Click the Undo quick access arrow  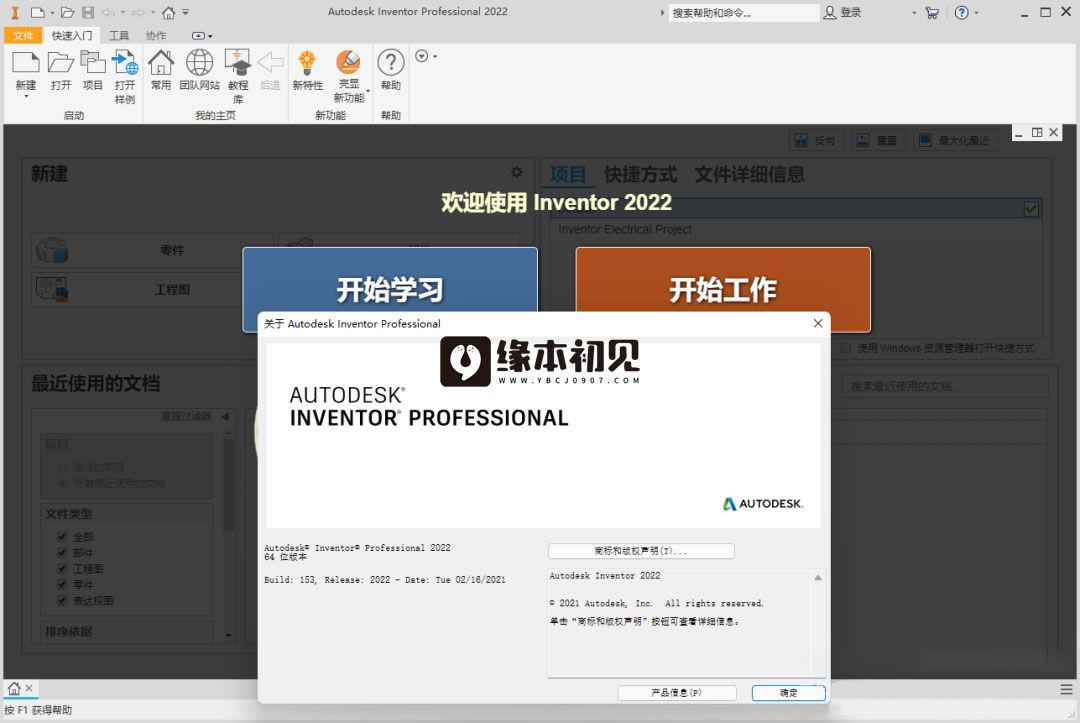(x=109, y=12)
